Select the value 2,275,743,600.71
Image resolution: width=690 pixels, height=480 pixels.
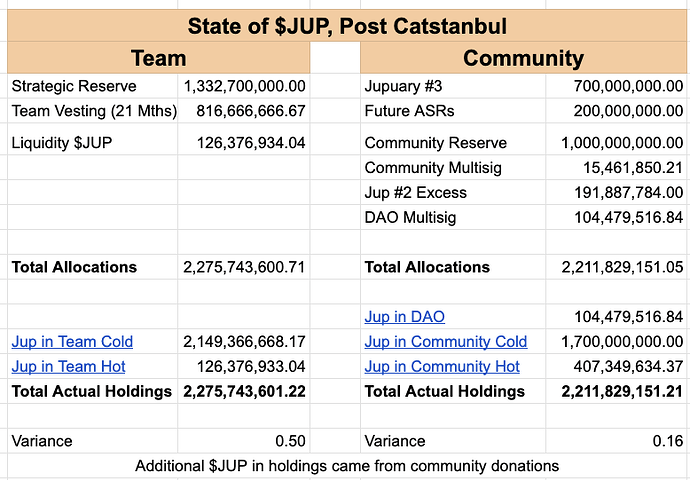[244, 267]
